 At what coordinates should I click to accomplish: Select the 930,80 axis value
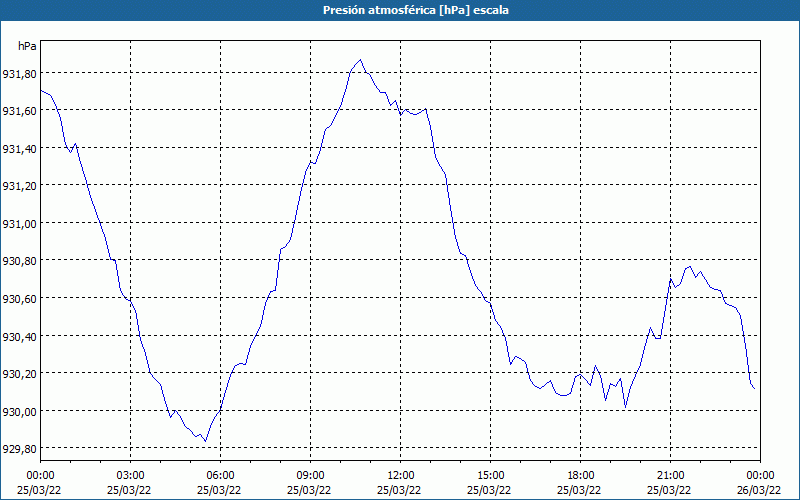[x=19, y=261]
